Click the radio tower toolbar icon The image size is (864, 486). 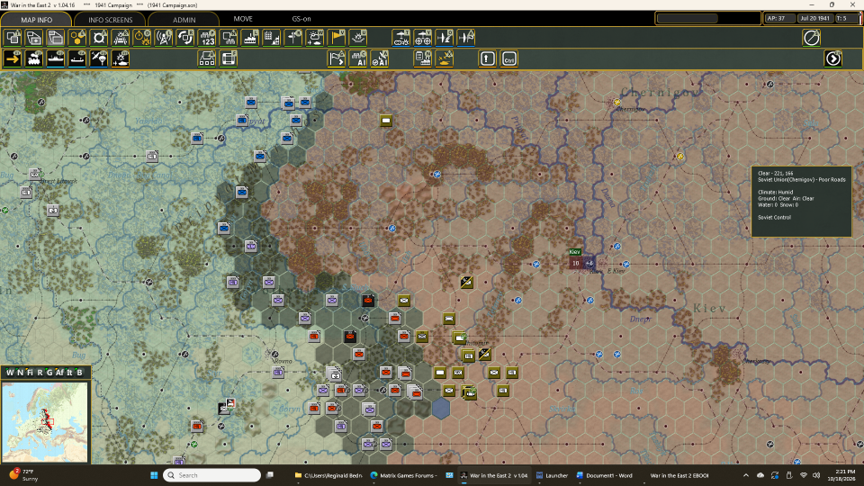point(164,38)
